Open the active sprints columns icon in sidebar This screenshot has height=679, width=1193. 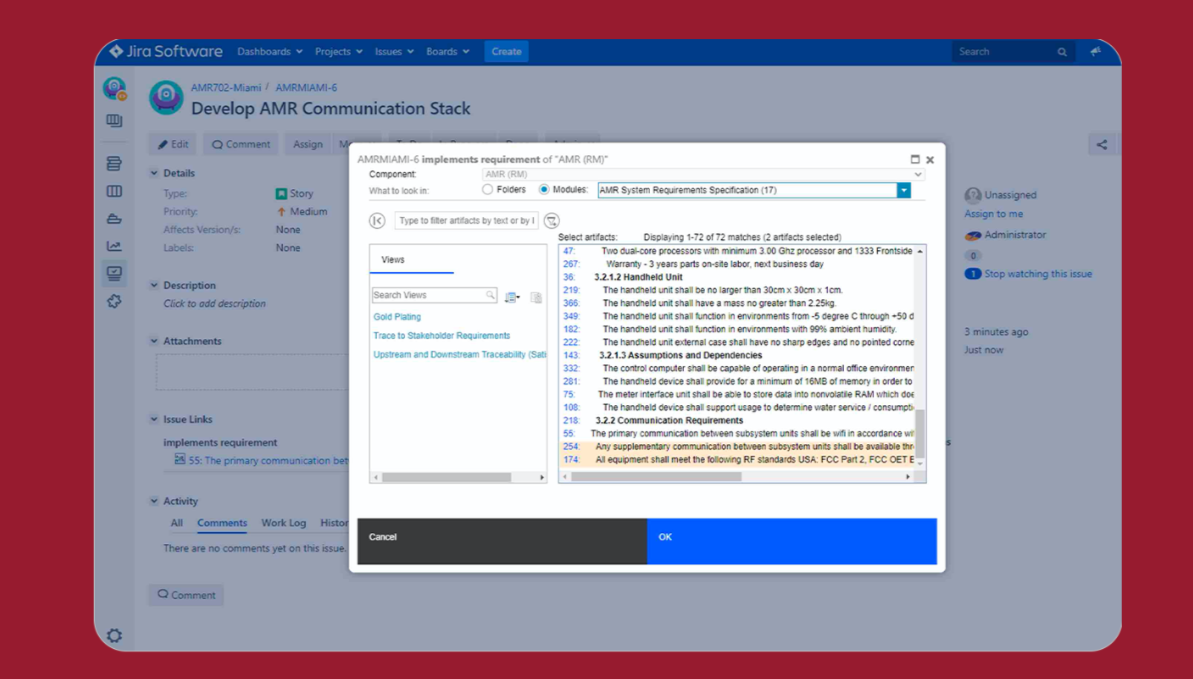point(114,192)
